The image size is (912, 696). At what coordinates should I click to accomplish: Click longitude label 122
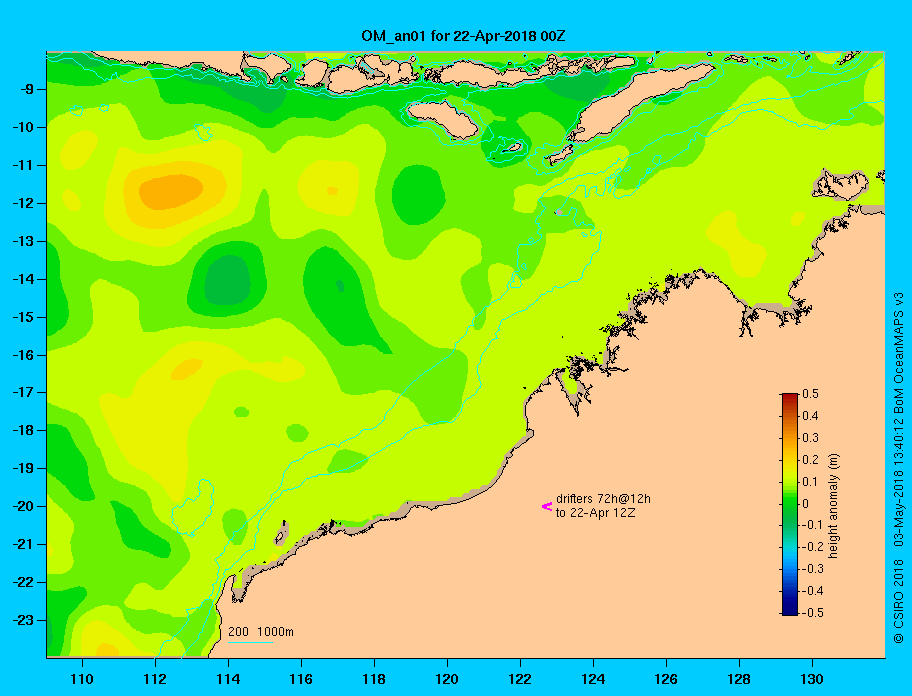520,679
